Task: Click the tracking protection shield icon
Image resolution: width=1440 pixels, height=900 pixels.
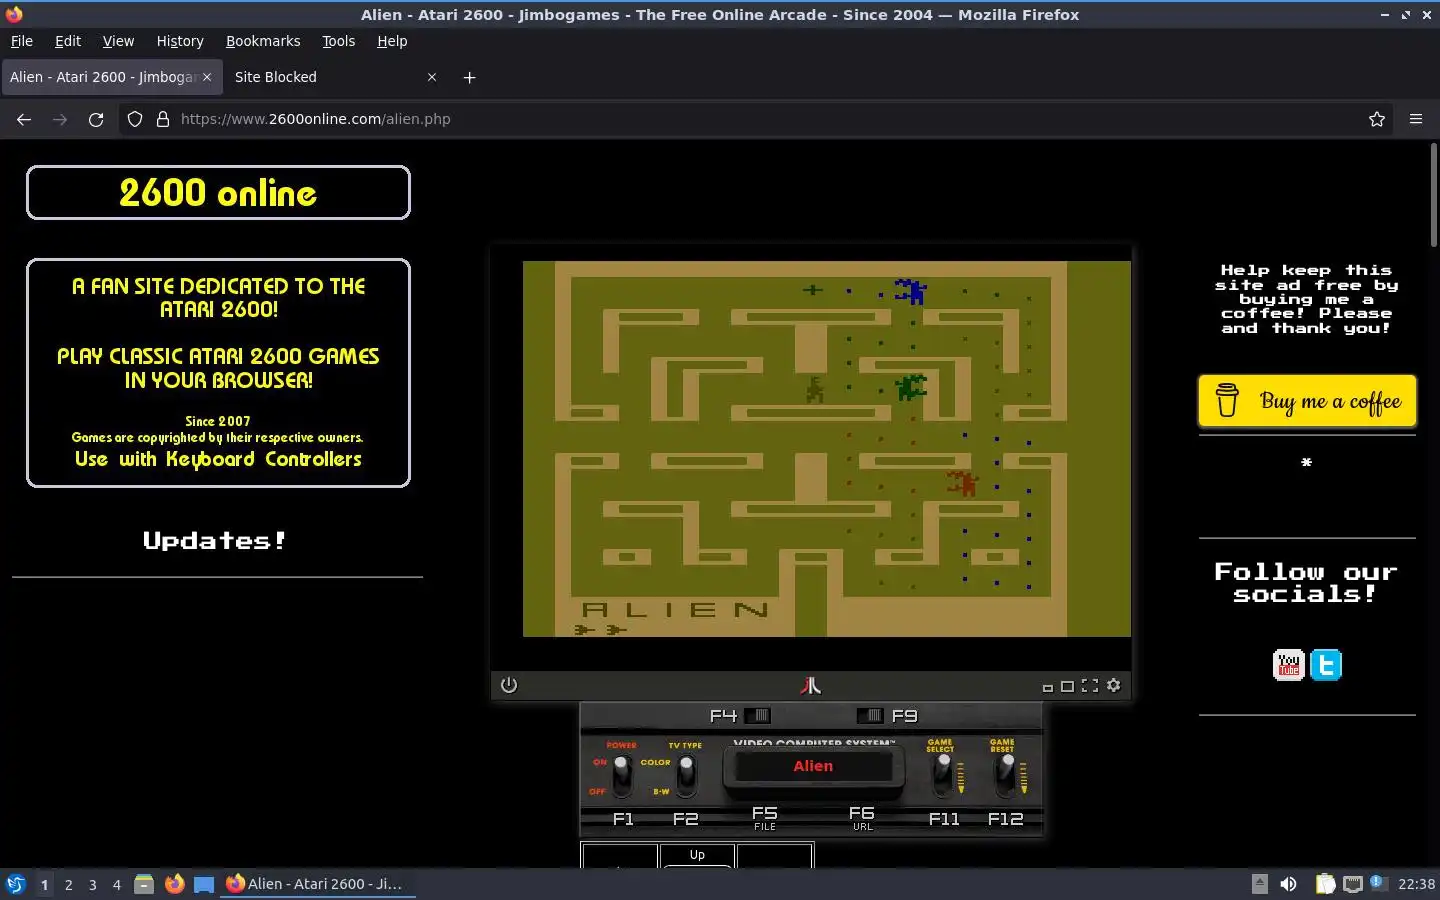Action: coord(135,119)
